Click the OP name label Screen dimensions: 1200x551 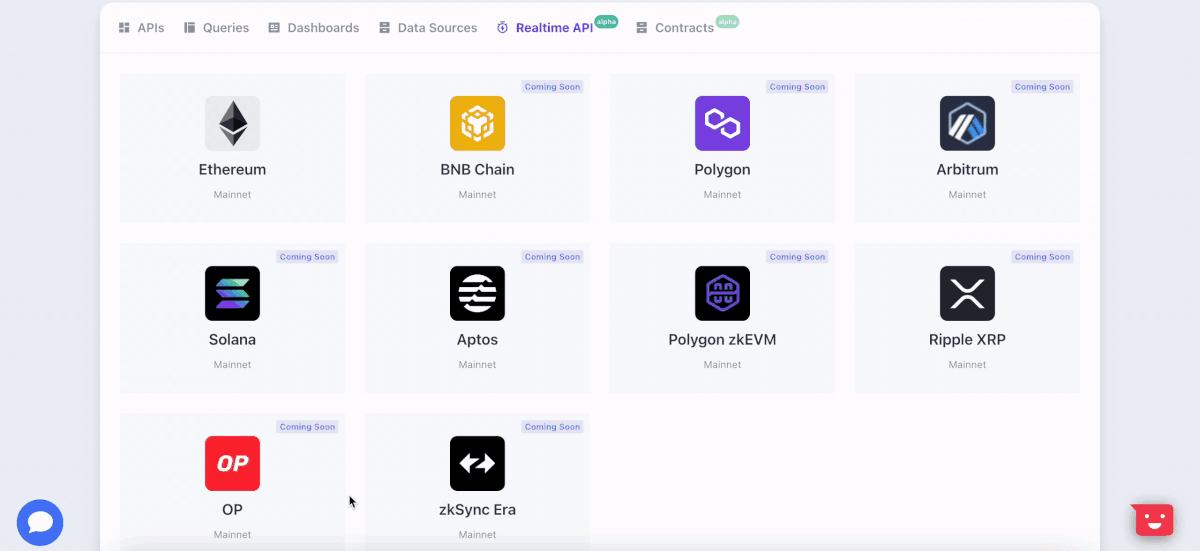tap(232, 510)
